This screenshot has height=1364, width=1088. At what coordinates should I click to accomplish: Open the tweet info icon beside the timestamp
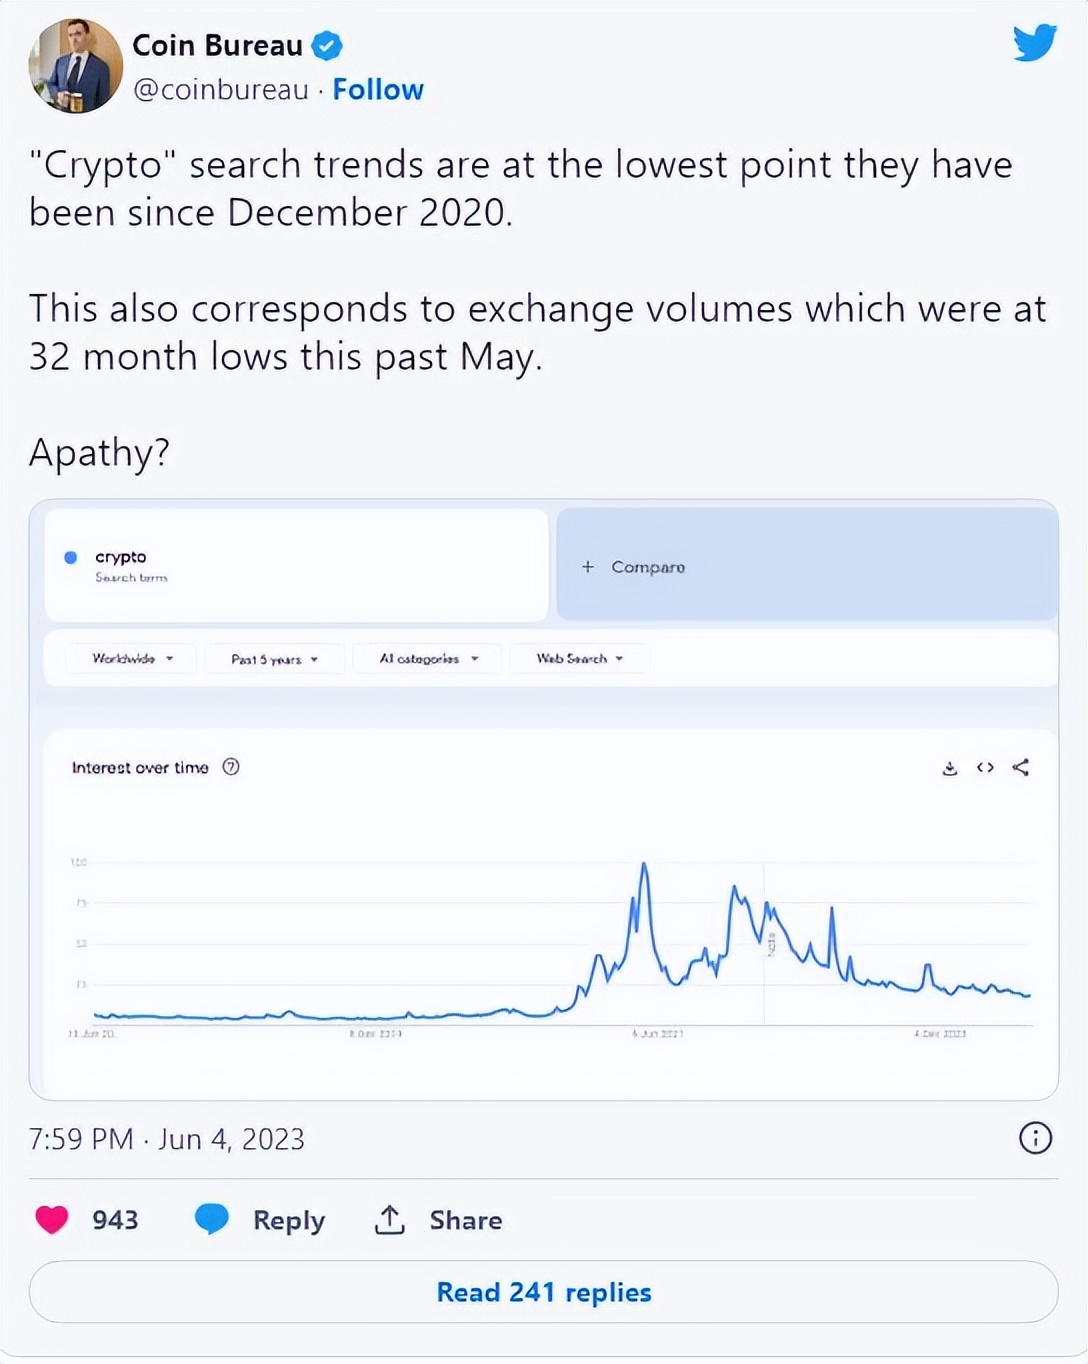pos(1036,1139)
